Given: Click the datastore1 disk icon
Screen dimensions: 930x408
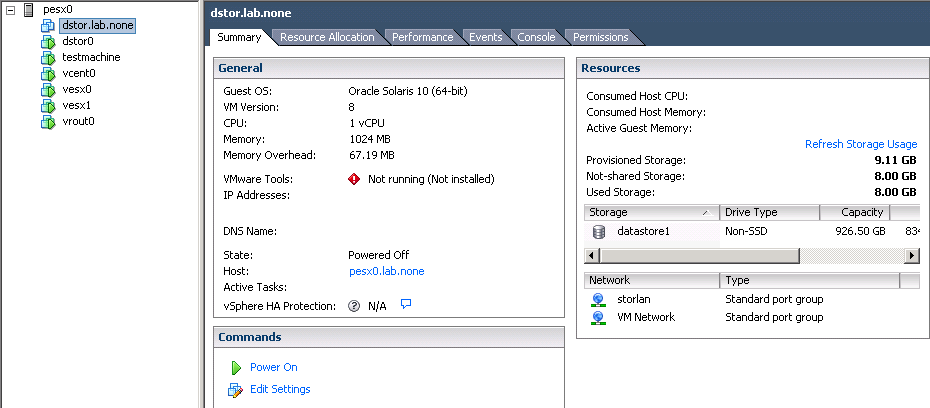Looking at the screenshot, I should coord(598,231).
